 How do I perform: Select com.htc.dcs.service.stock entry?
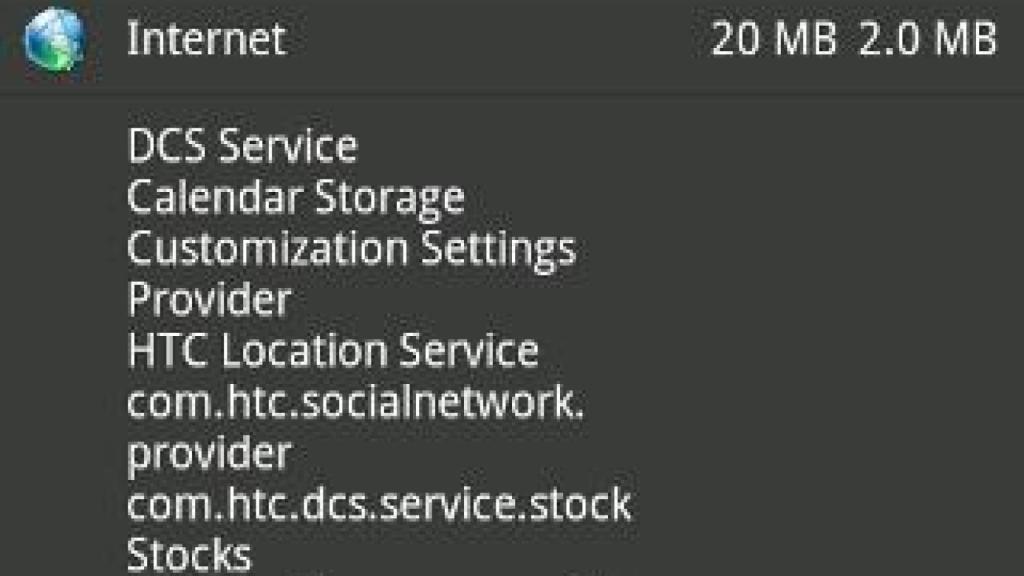(x=379, y=504)
